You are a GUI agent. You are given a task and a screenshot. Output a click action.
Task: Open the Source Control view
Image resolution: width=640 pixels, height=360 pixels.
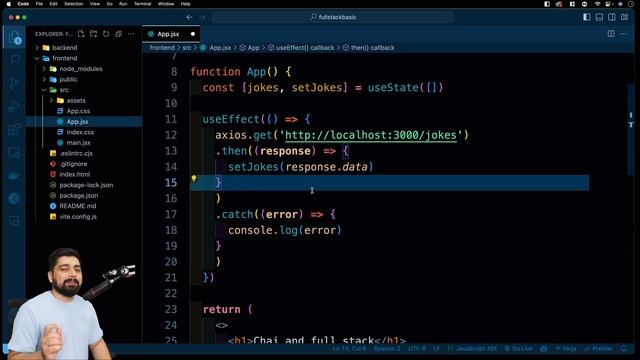coord(14,83)
